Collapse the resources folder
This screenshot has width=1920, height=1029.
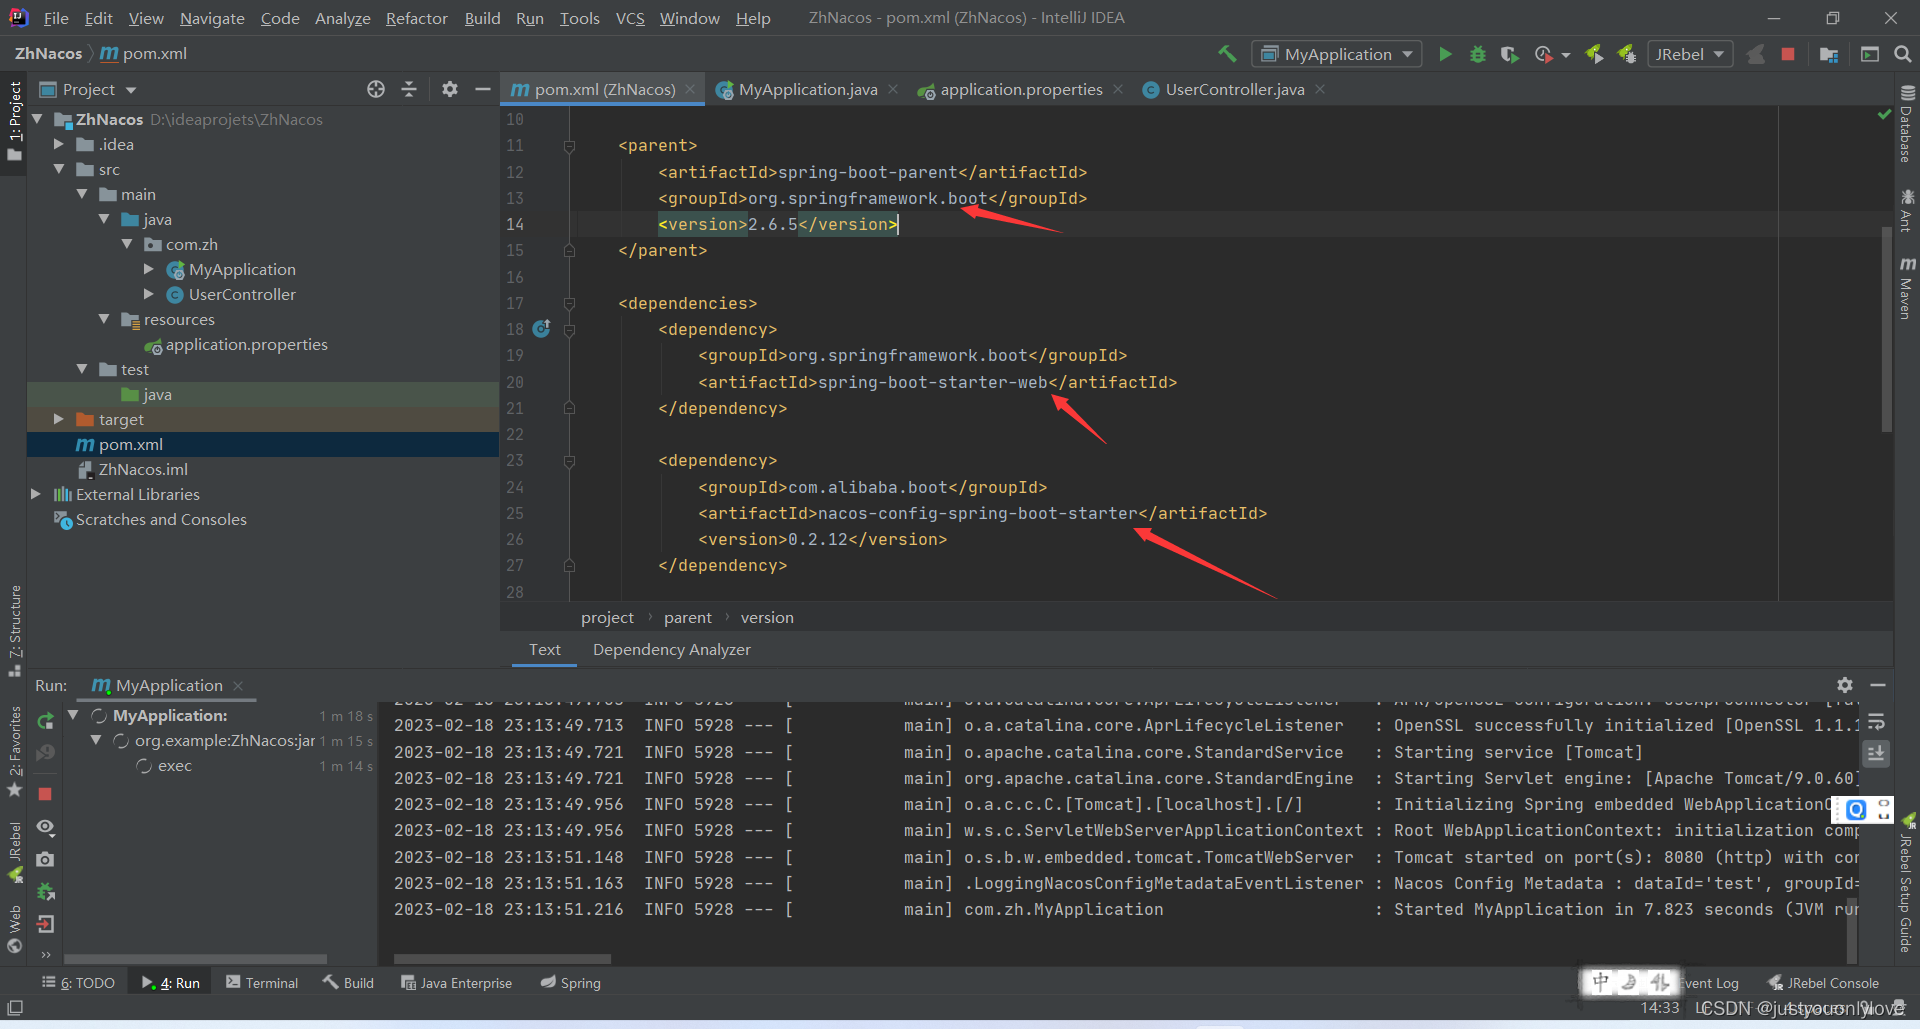click(104, 319)
